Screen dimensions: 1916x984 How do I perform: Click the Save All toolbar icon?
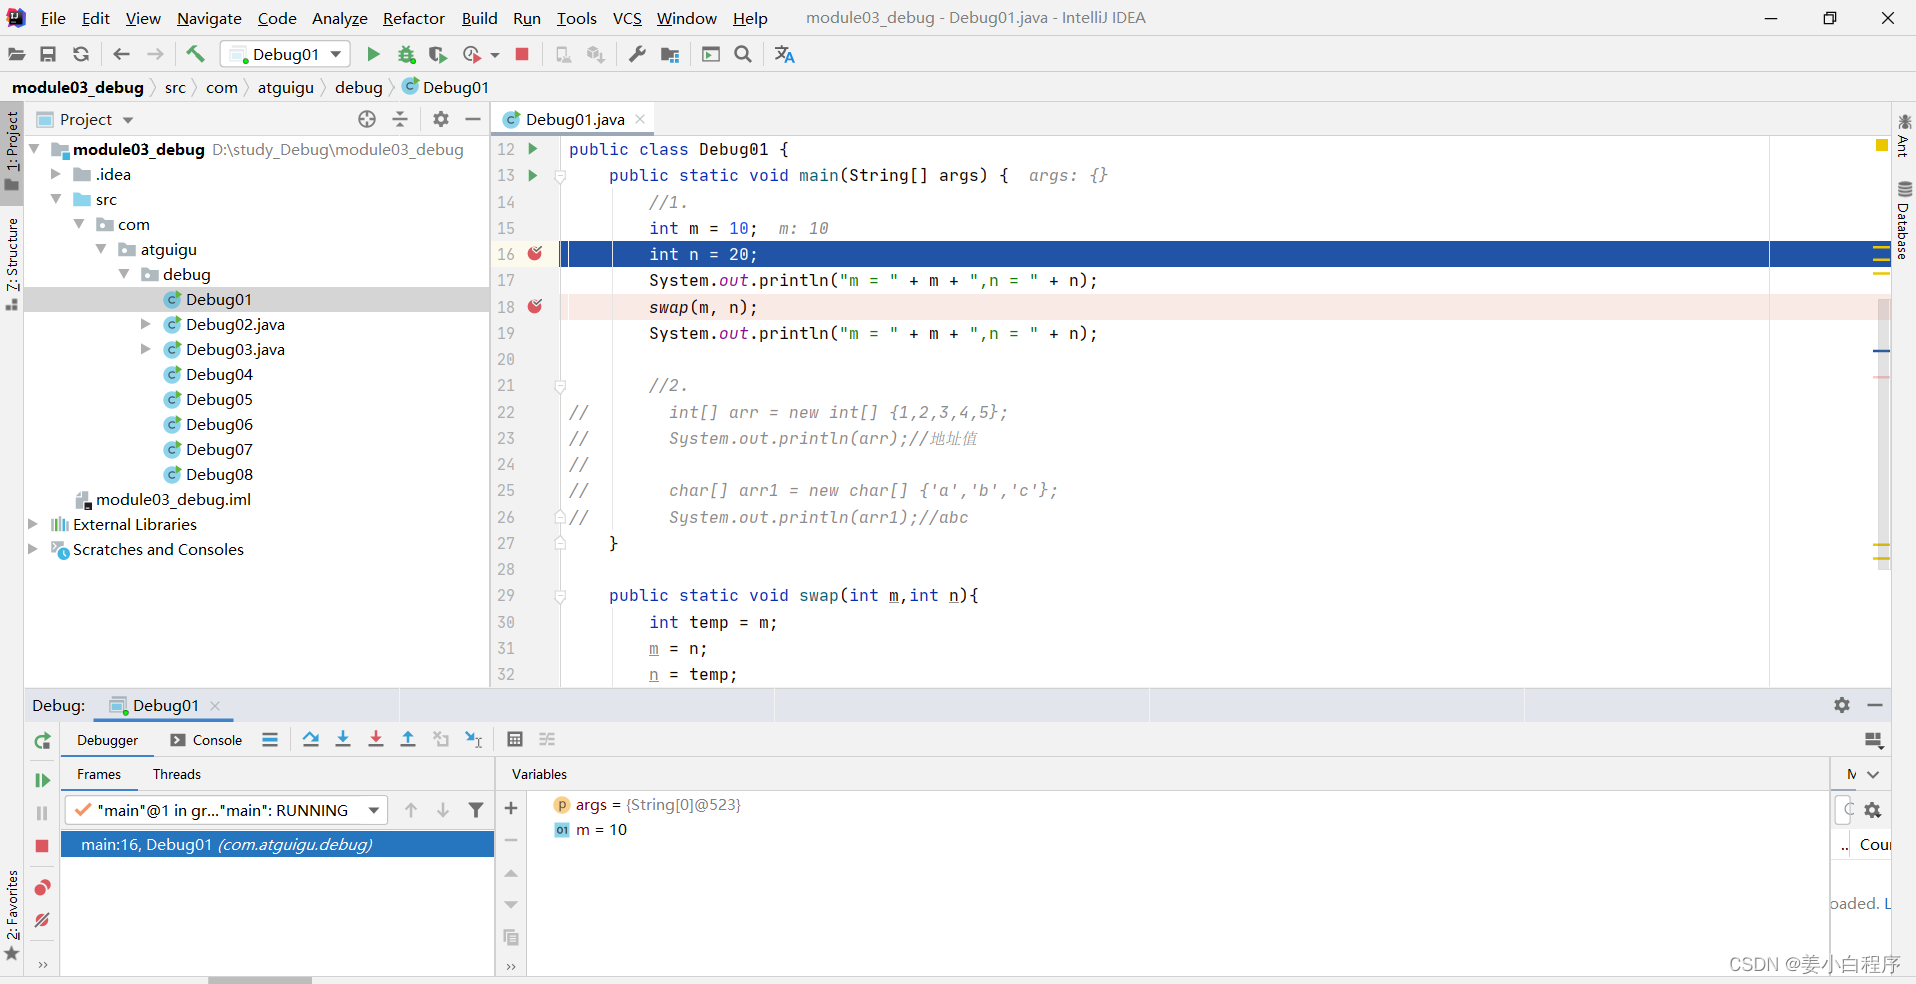coord(48,54)
